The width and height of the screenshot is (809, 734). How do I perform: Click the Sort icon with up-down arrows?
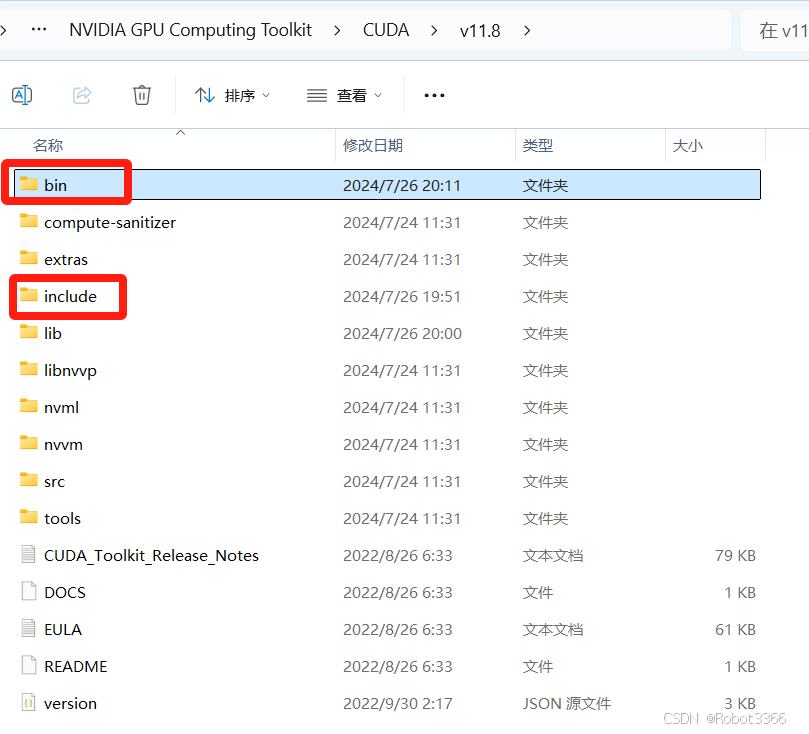[204, 94]
